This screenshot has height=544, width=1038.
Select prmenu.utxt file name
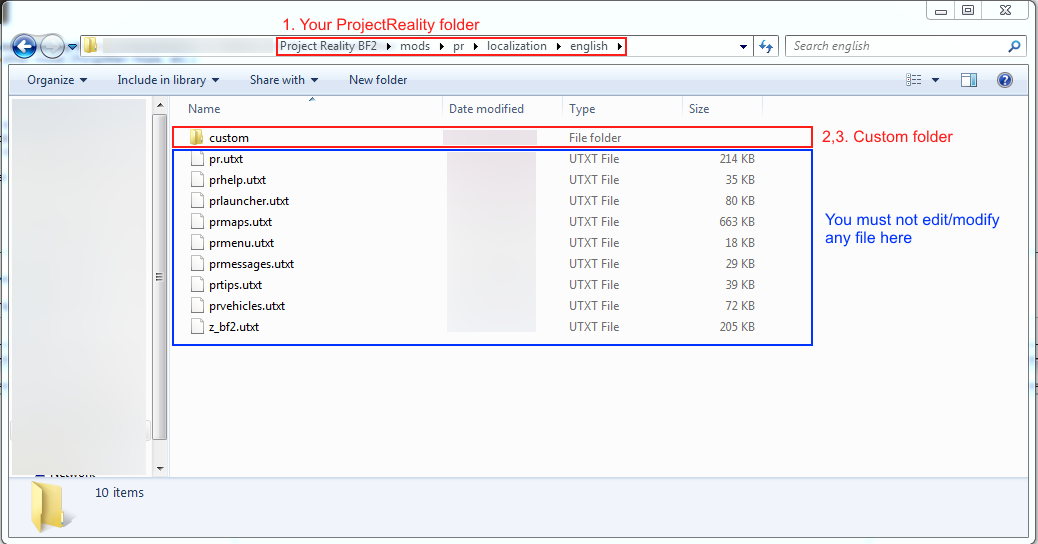(242, 243)
